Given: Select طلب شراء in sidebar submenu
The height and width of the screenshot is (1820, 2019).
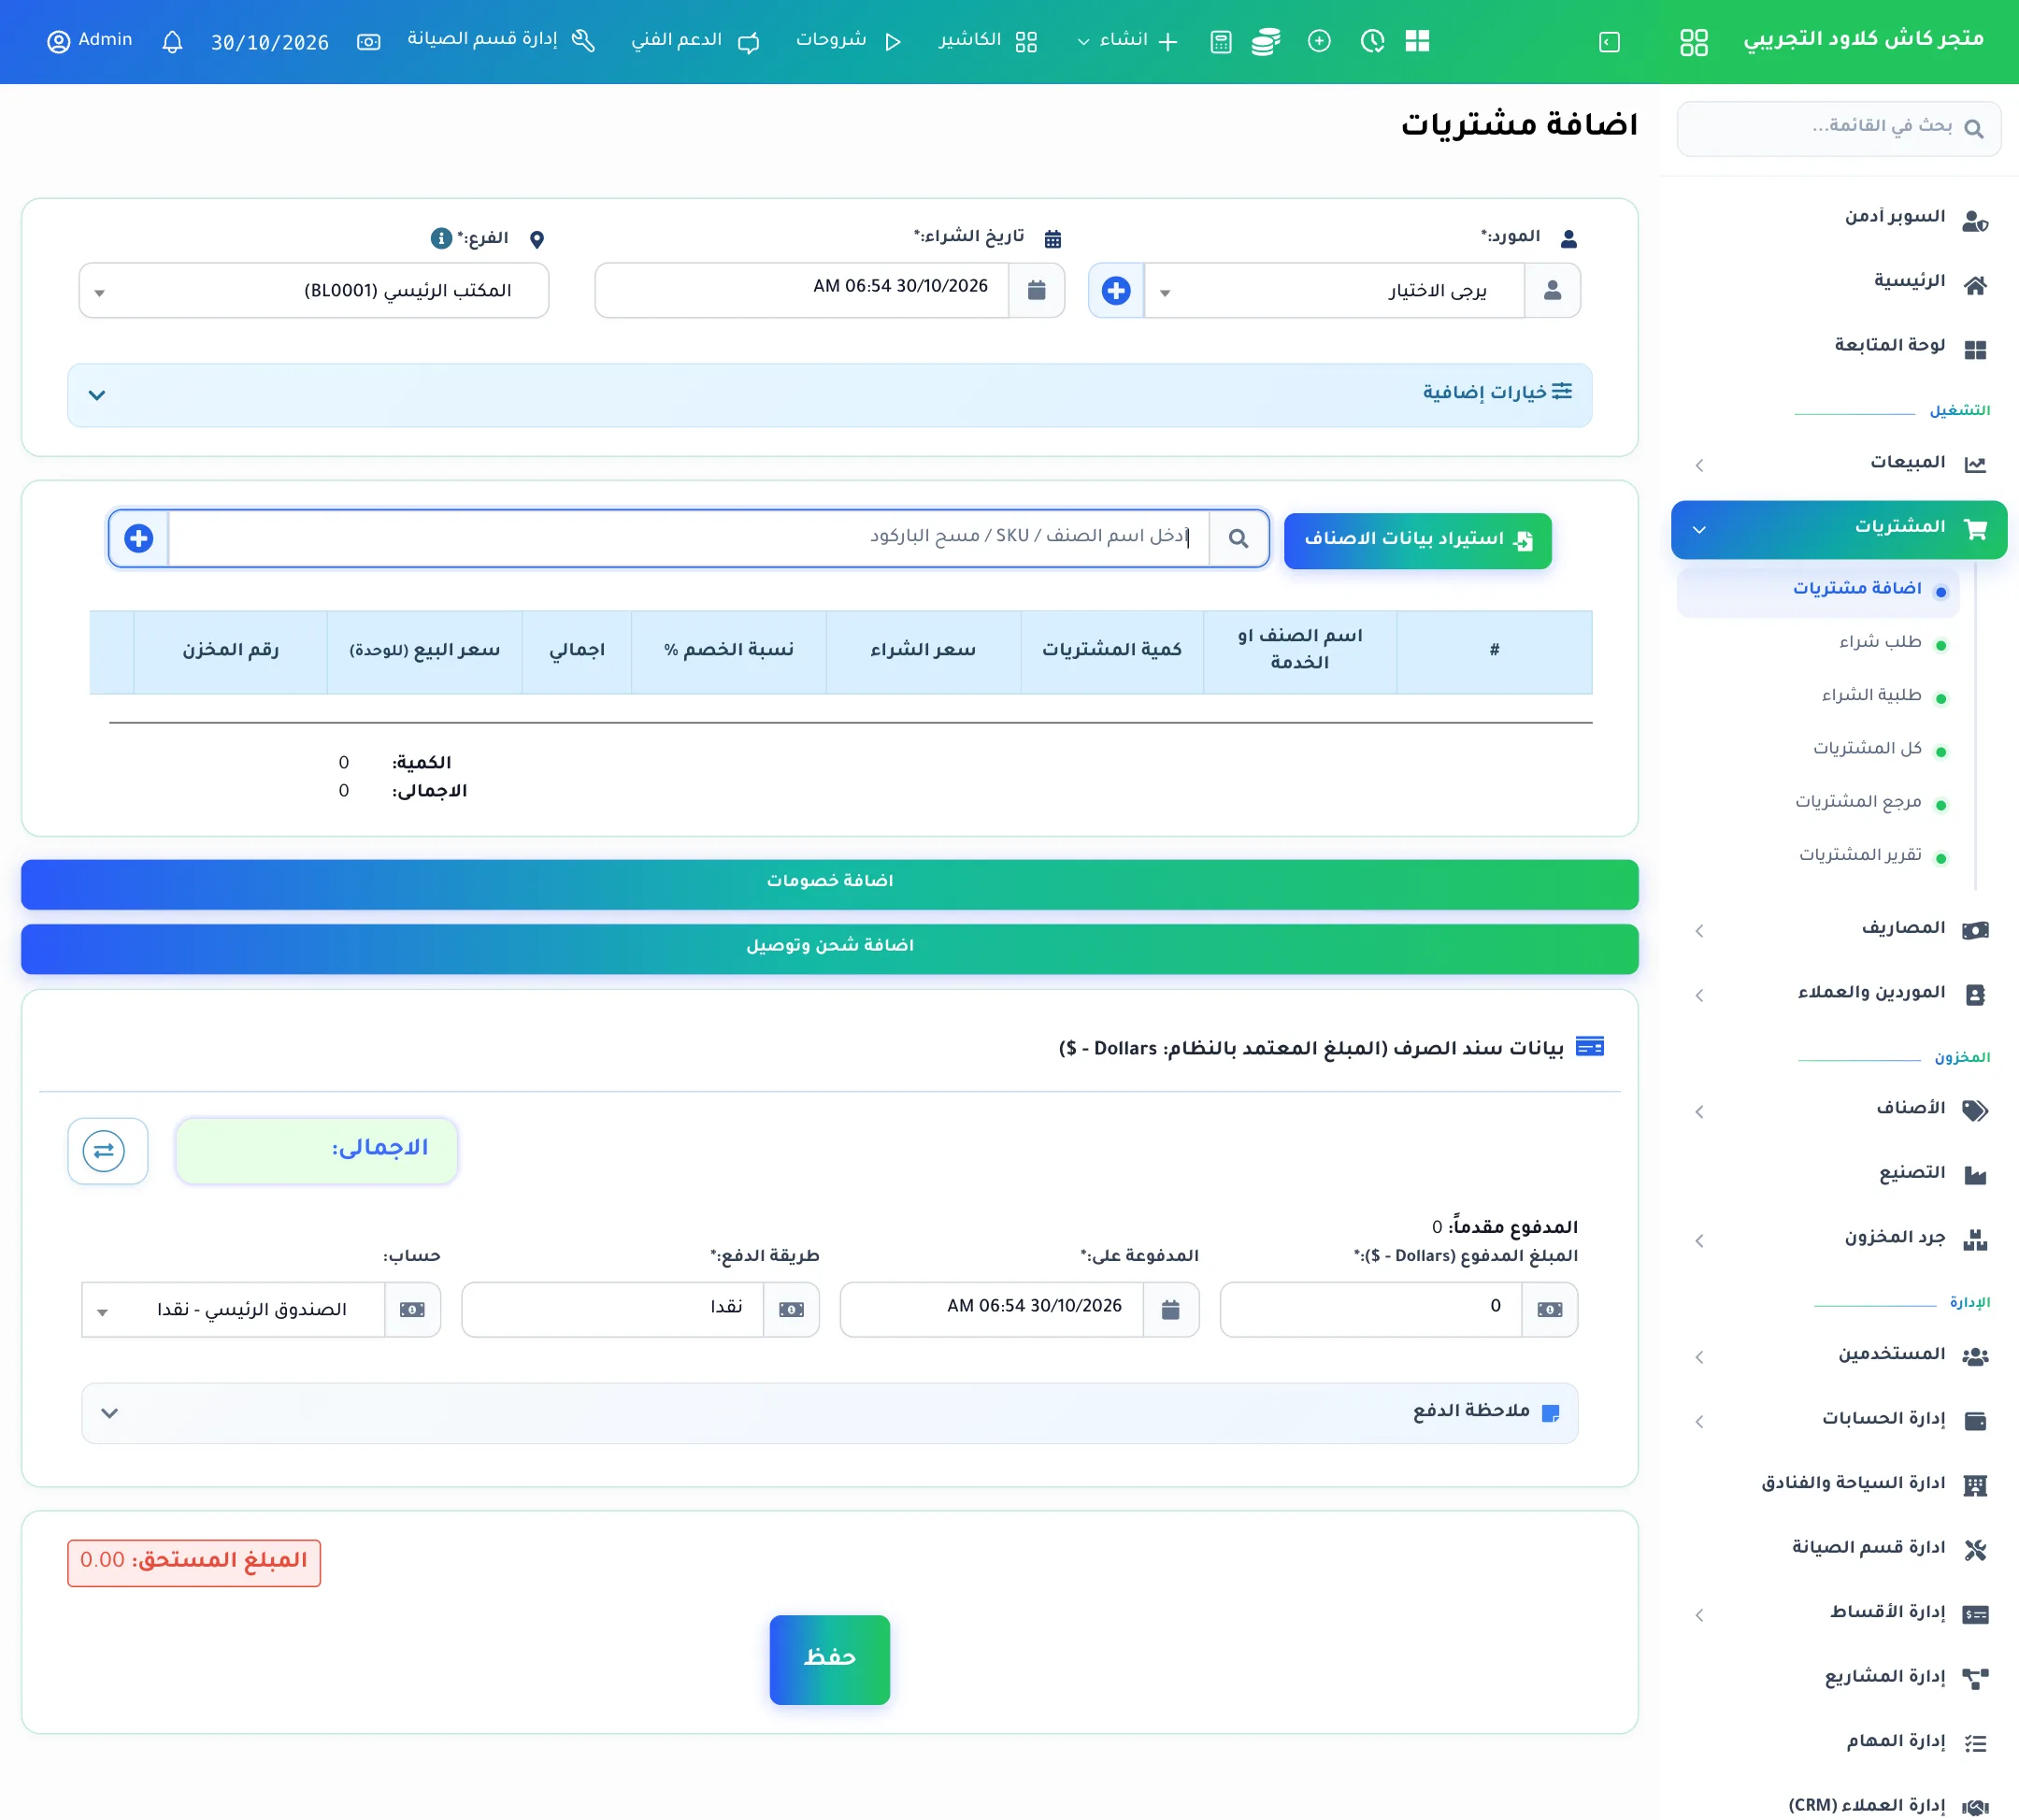Looking at the screenshot, I should click(x=1880, y=642).
